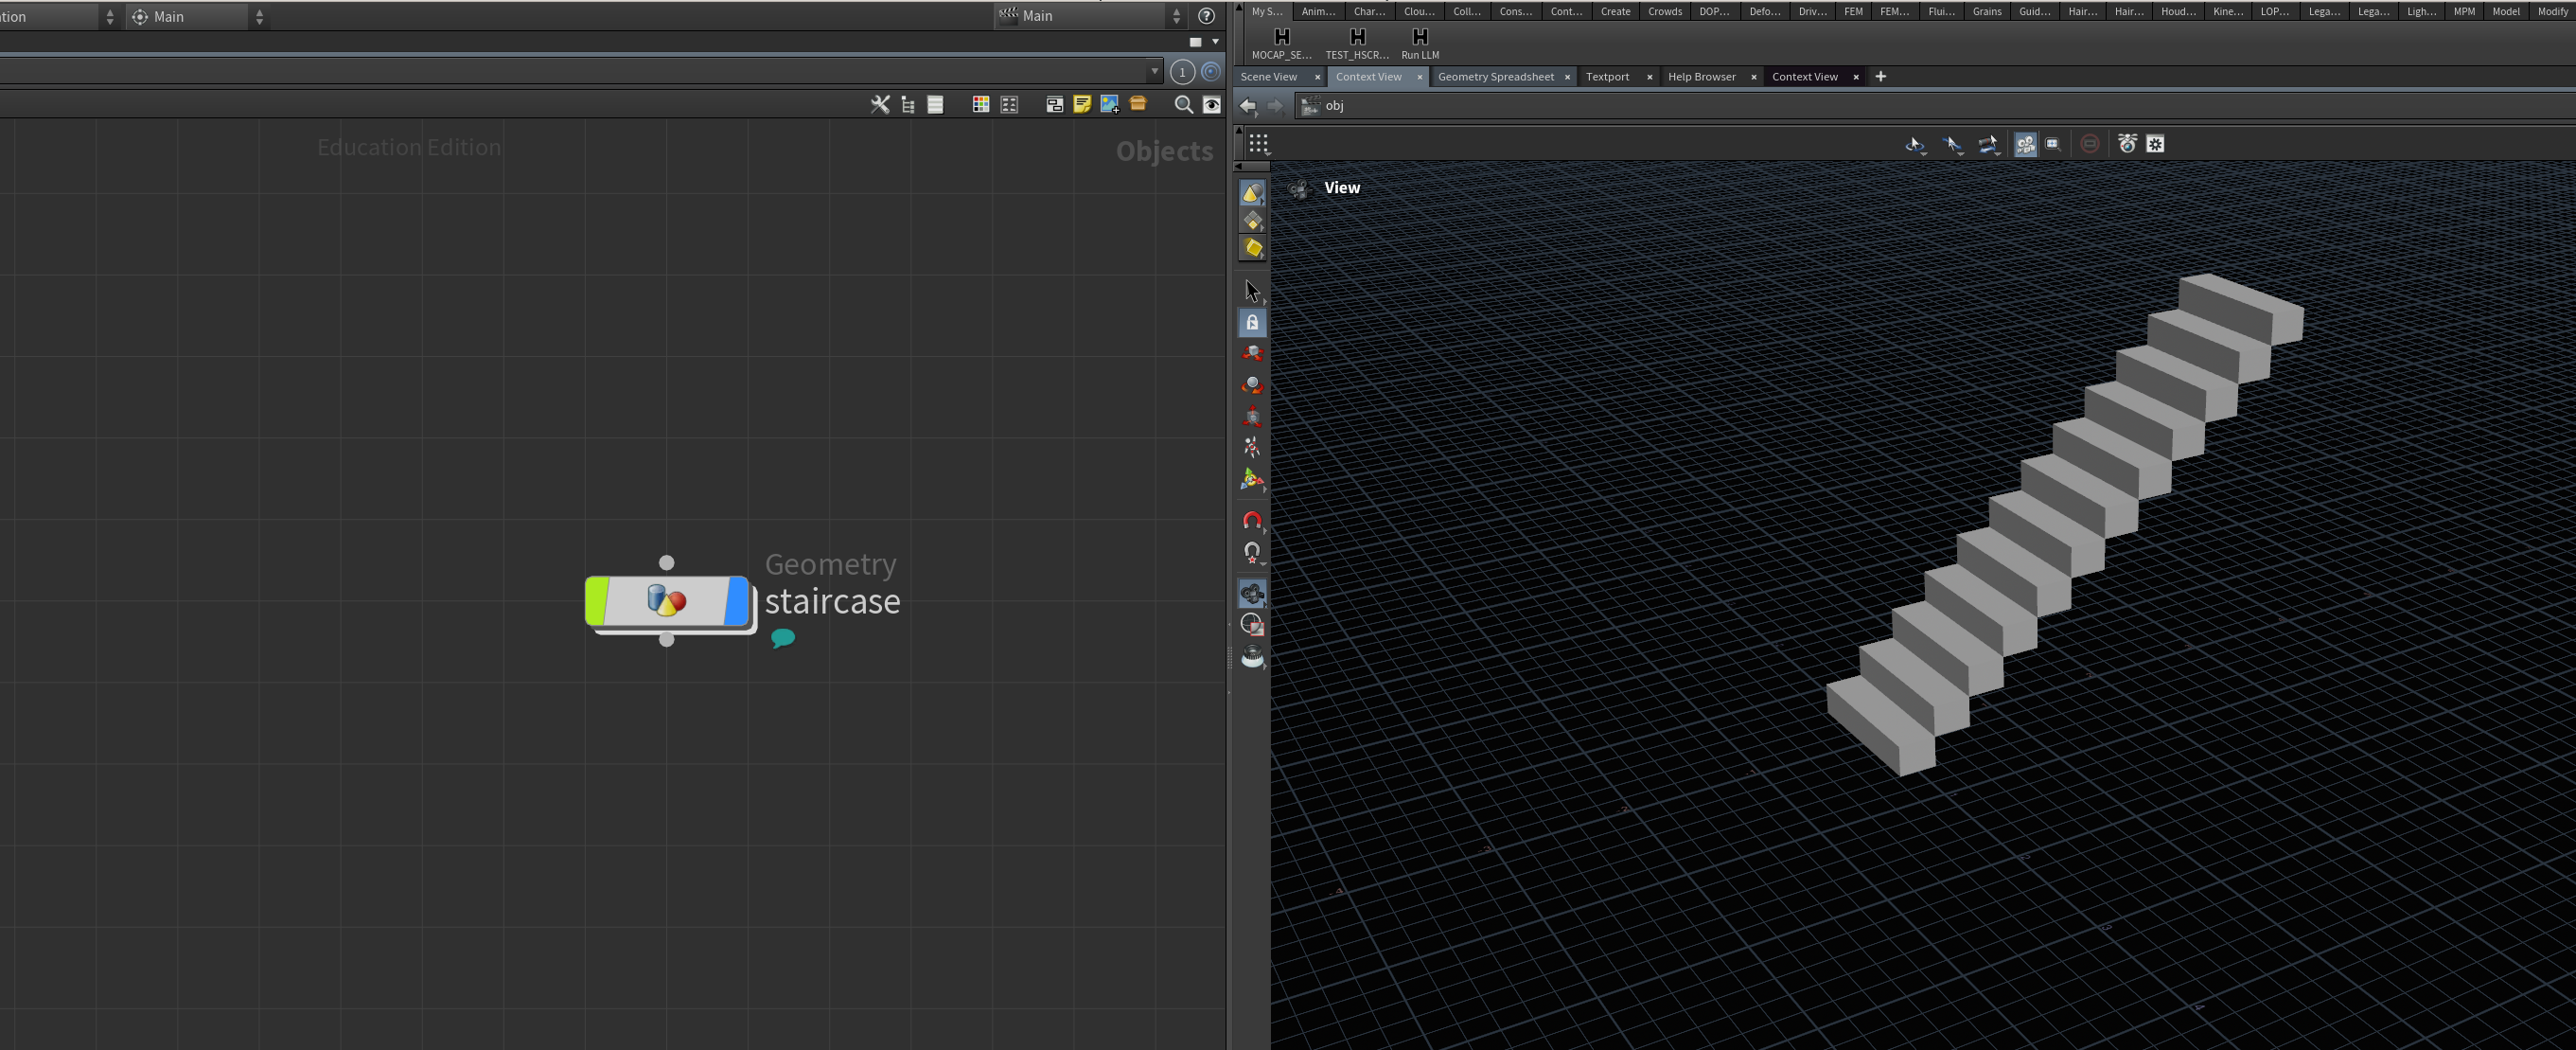The image size is (2576, 1050).
Task: Select the yellow cube dynamics selection mode tool
Action: click(1252, 248)
